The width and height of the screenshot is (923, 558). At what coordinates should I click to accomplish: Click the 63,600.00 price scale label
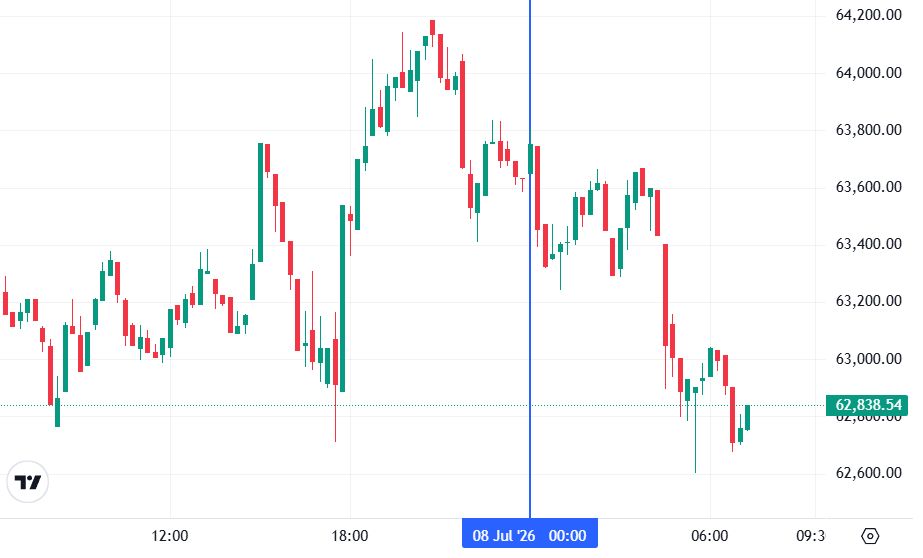[x=868, y=187]
